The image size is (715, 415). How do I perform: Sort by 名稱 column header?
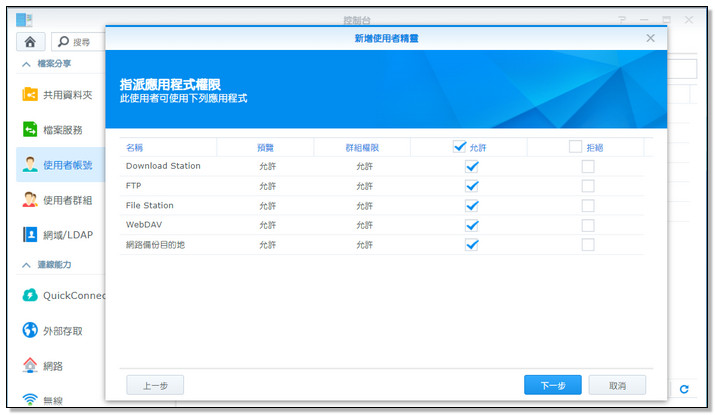click(135, 147)
